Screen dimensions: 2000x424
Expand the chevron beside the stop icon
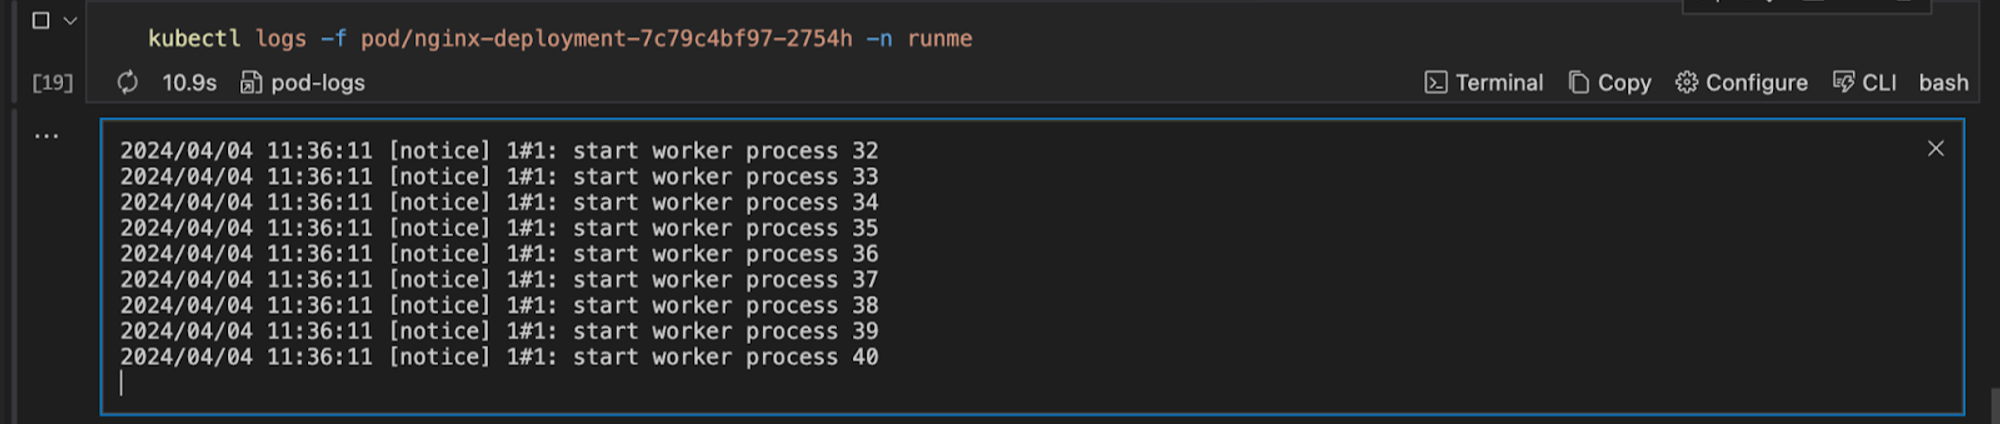click(x=70, y=20)
